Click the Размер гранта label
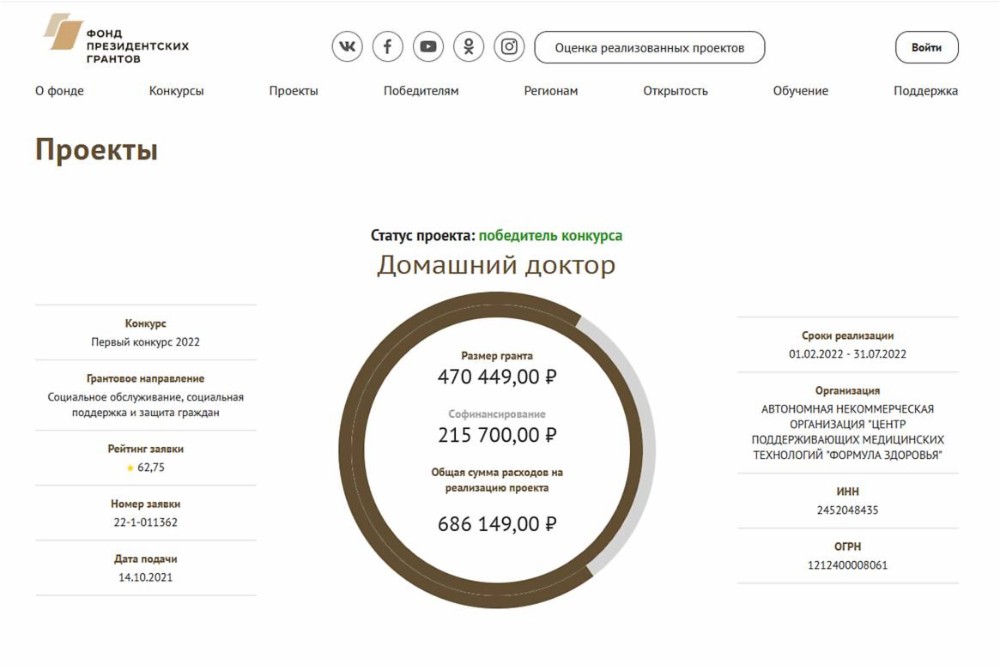 497,356
